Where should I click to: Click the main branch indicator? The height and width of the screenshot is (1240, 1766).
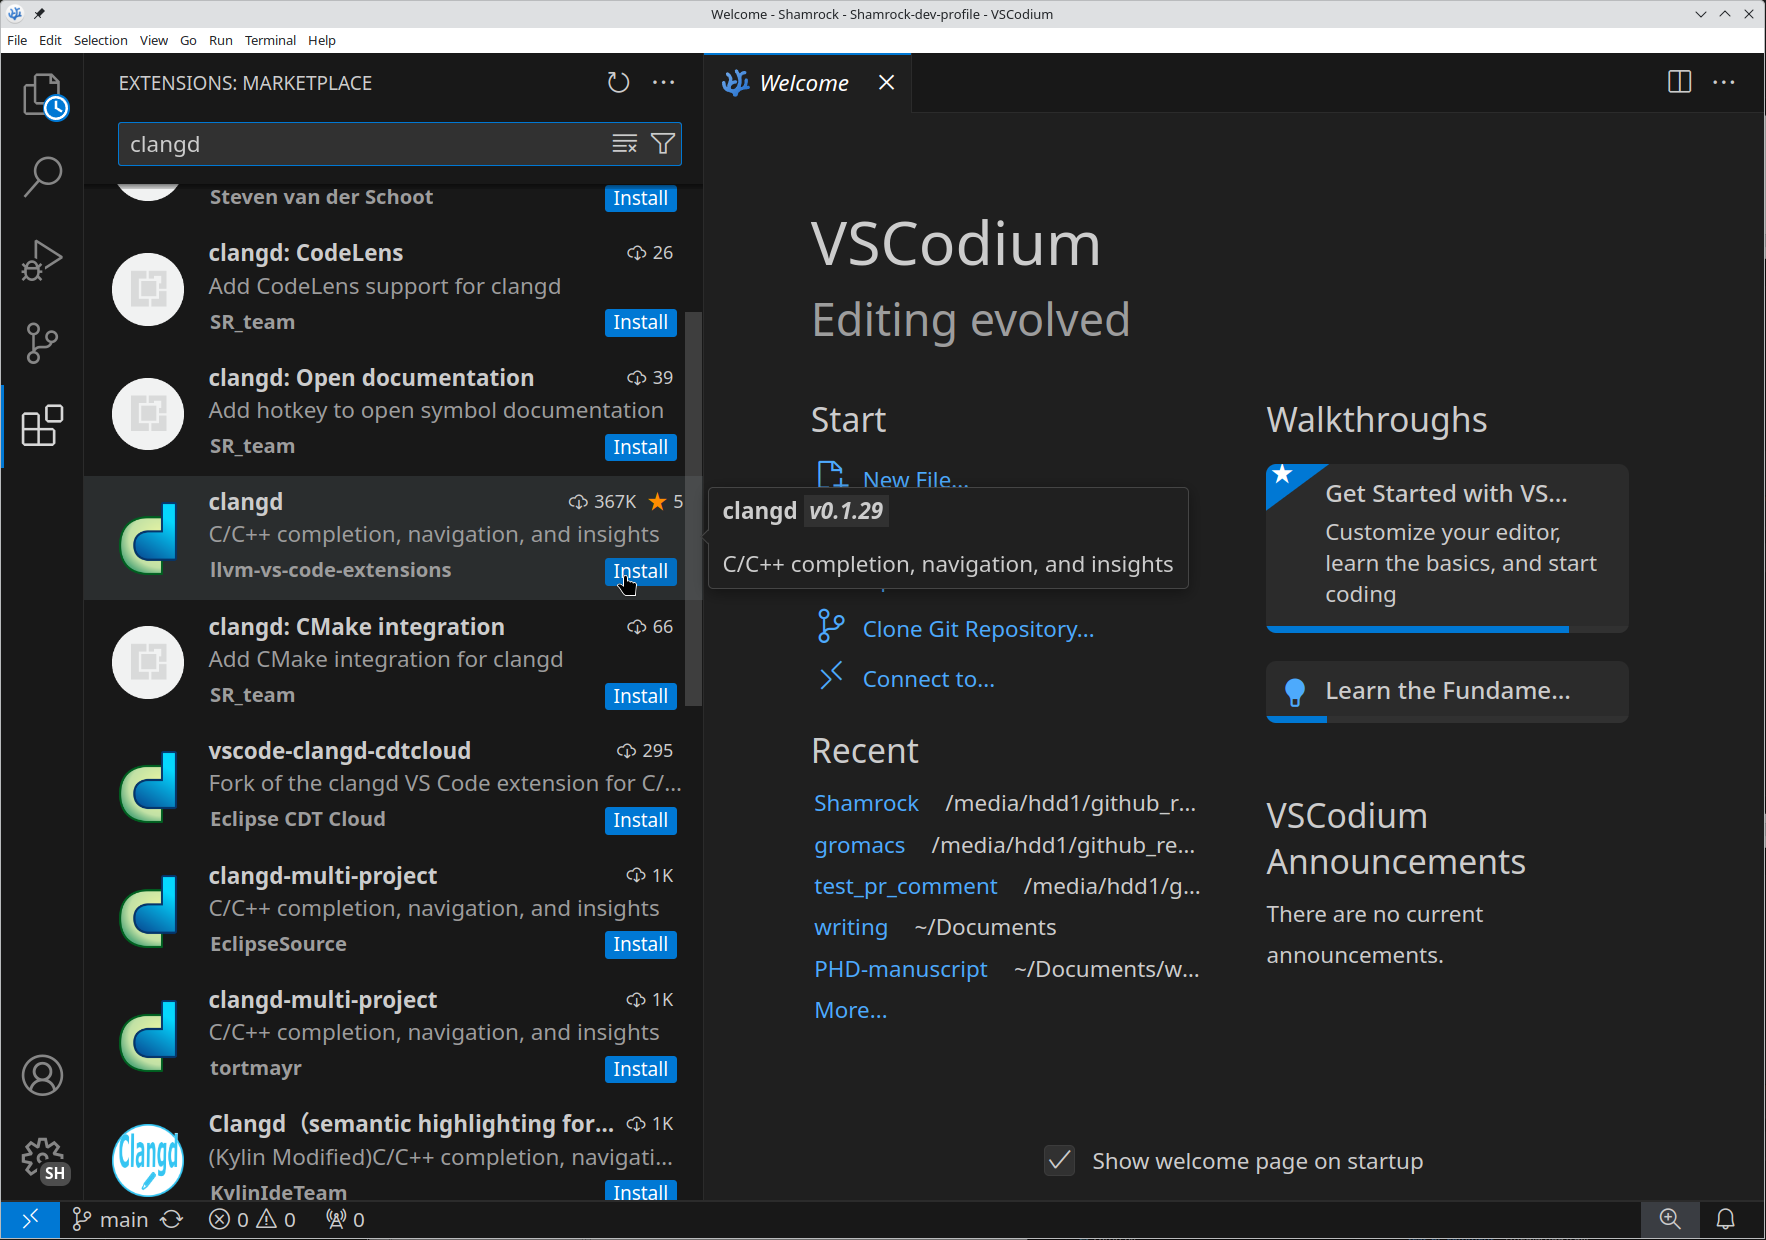(x=111, y=1220)
